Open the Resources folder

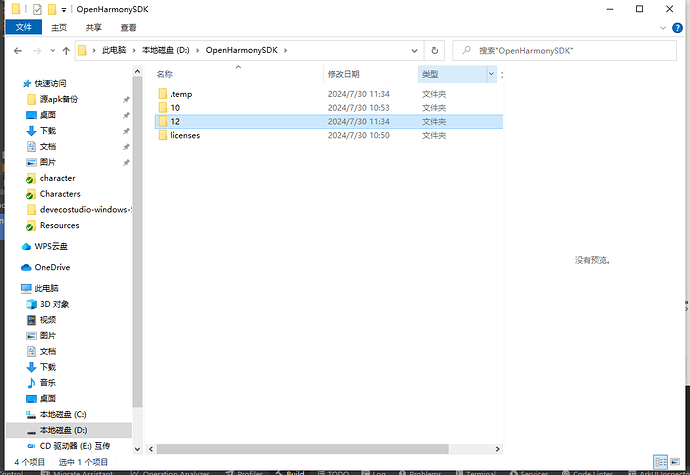click(59, 225)
